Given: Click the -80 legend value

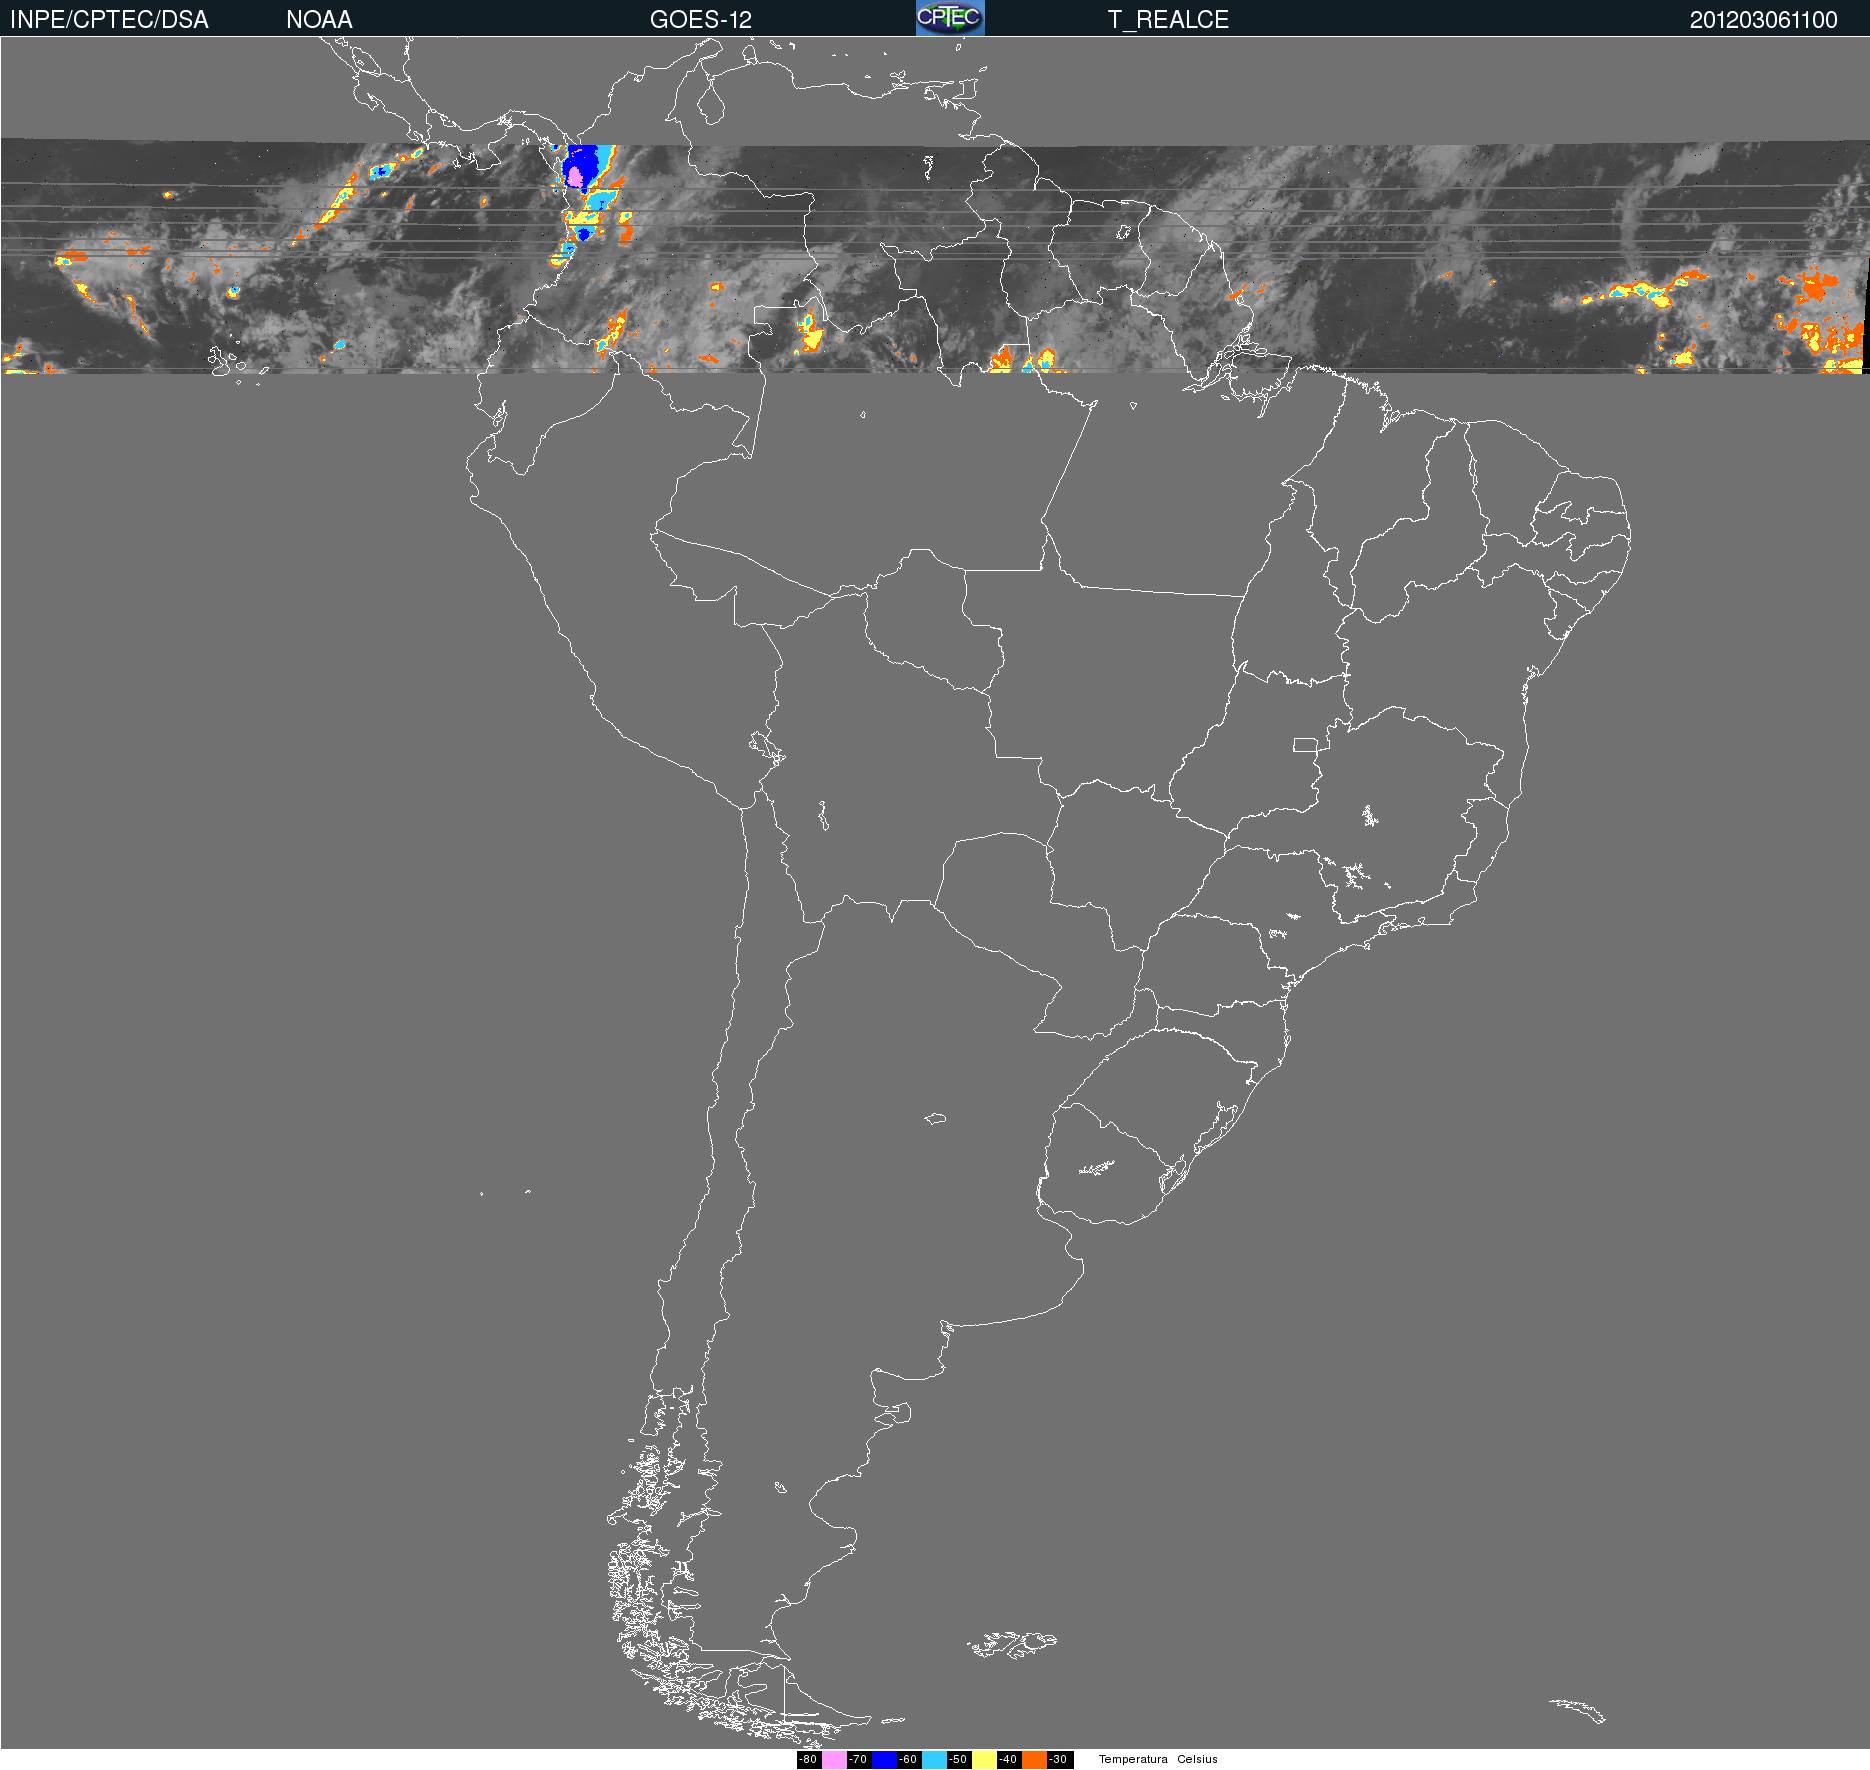Looking at the screenshot, I should coord(808,1759).
